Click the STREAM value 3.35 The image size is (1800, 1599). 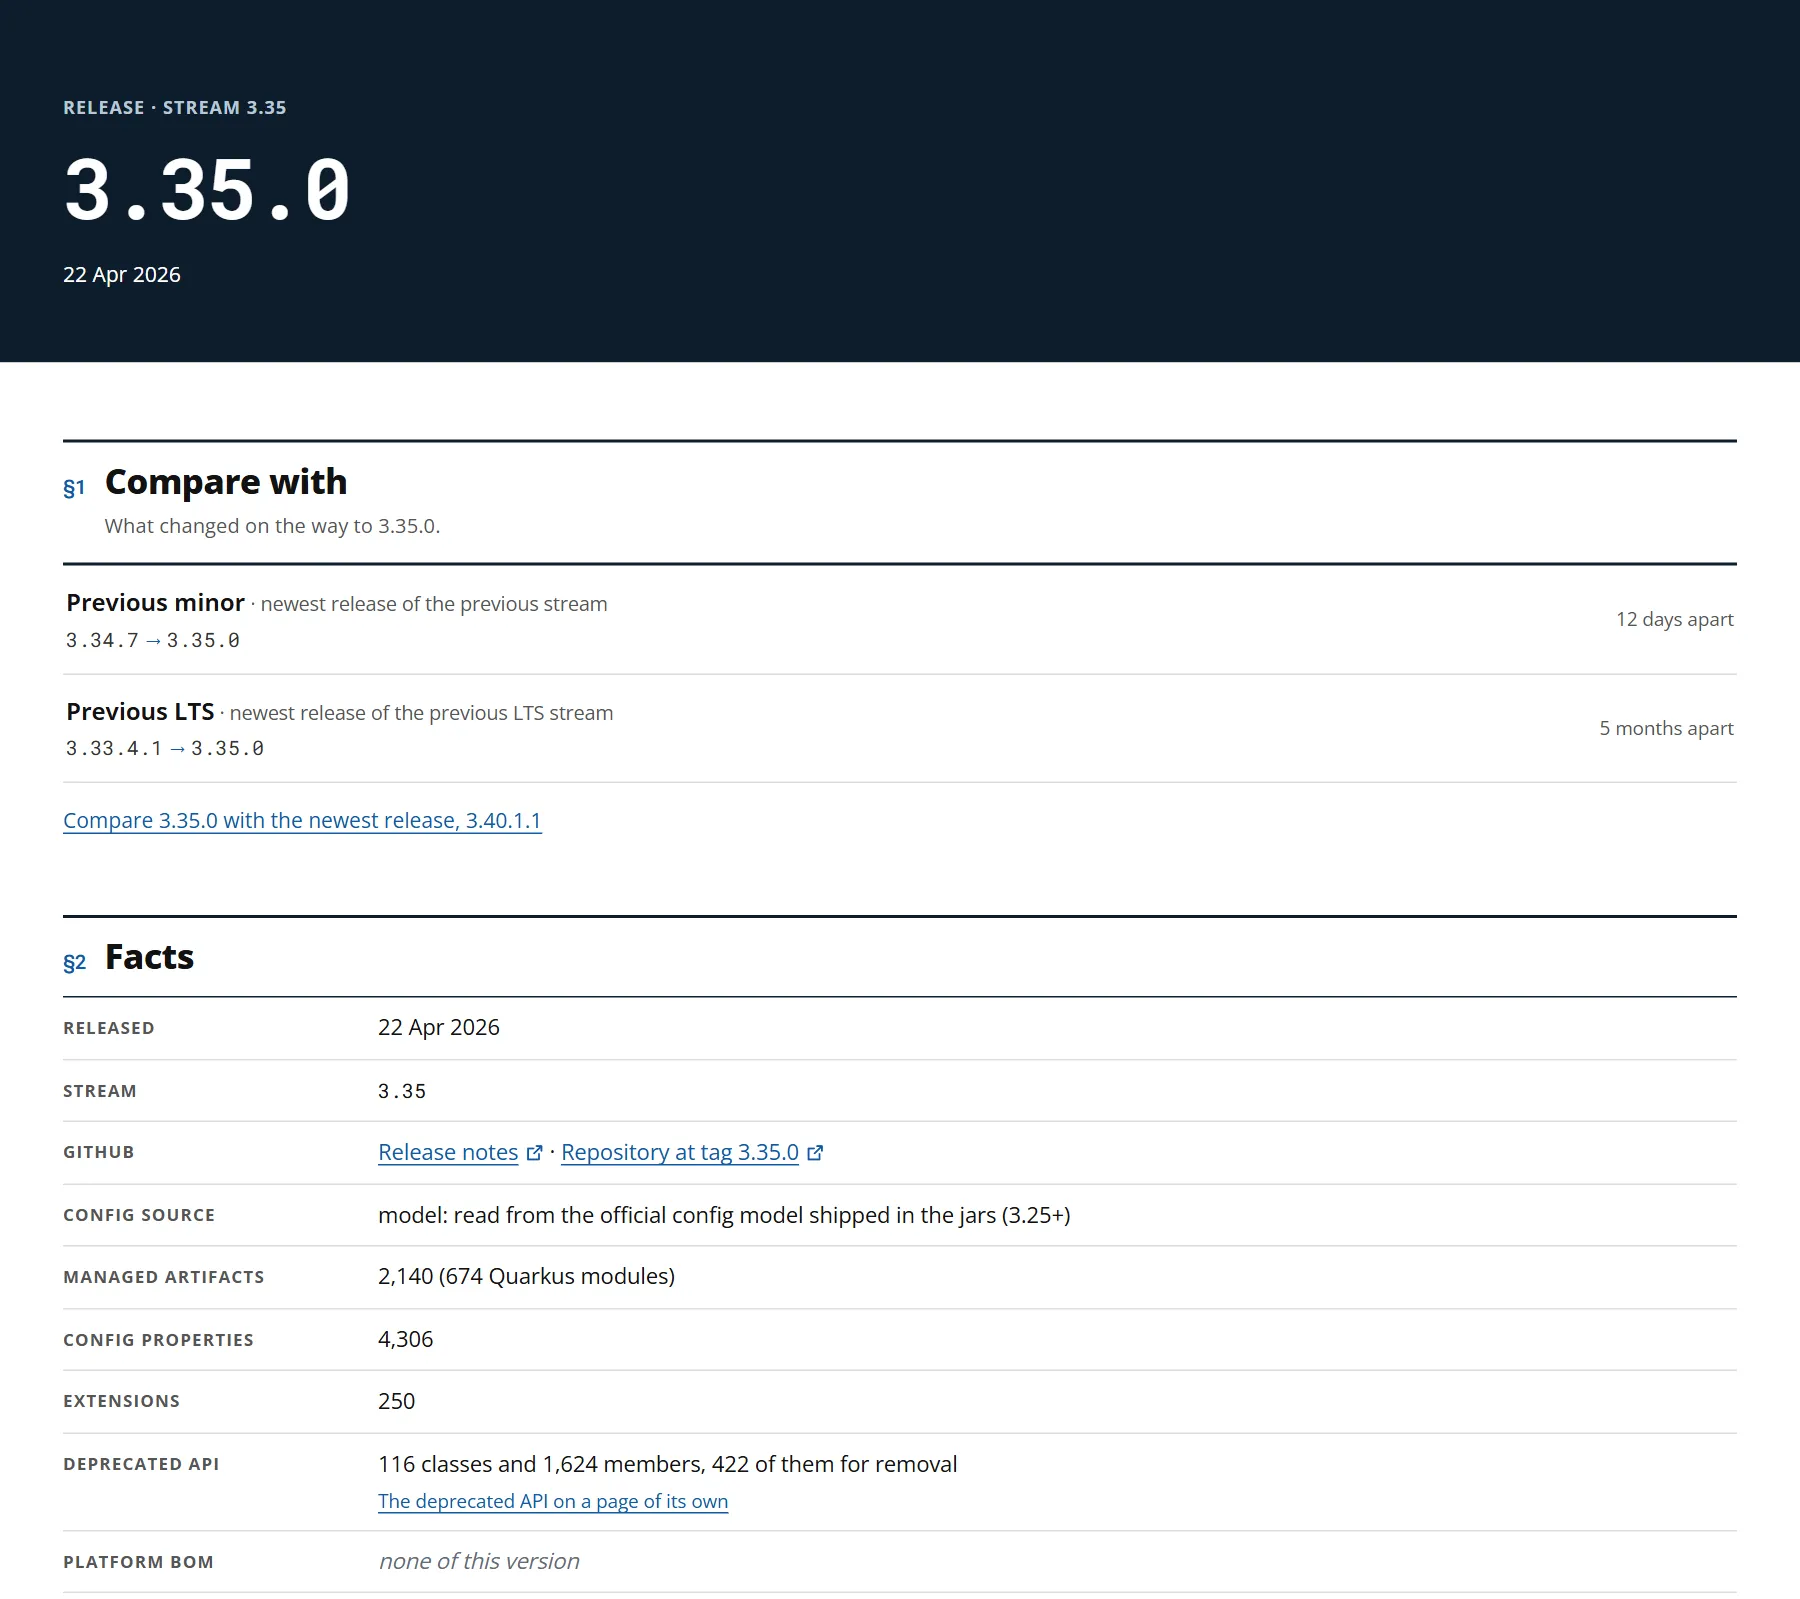(402, 1091)
